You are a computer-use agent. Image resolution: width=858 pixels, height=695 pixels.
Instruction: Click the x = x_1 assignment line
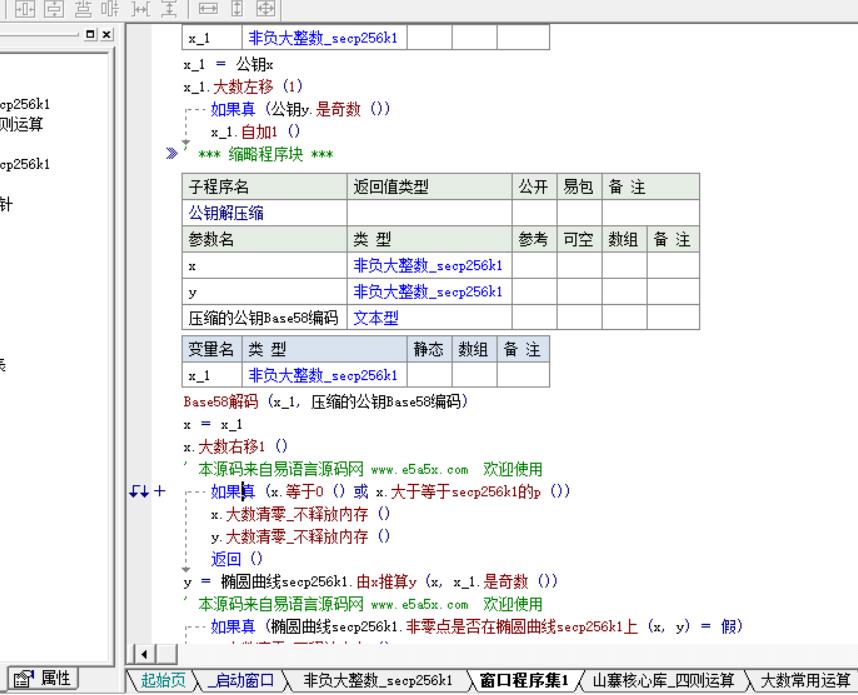click(x=213, y=424)
